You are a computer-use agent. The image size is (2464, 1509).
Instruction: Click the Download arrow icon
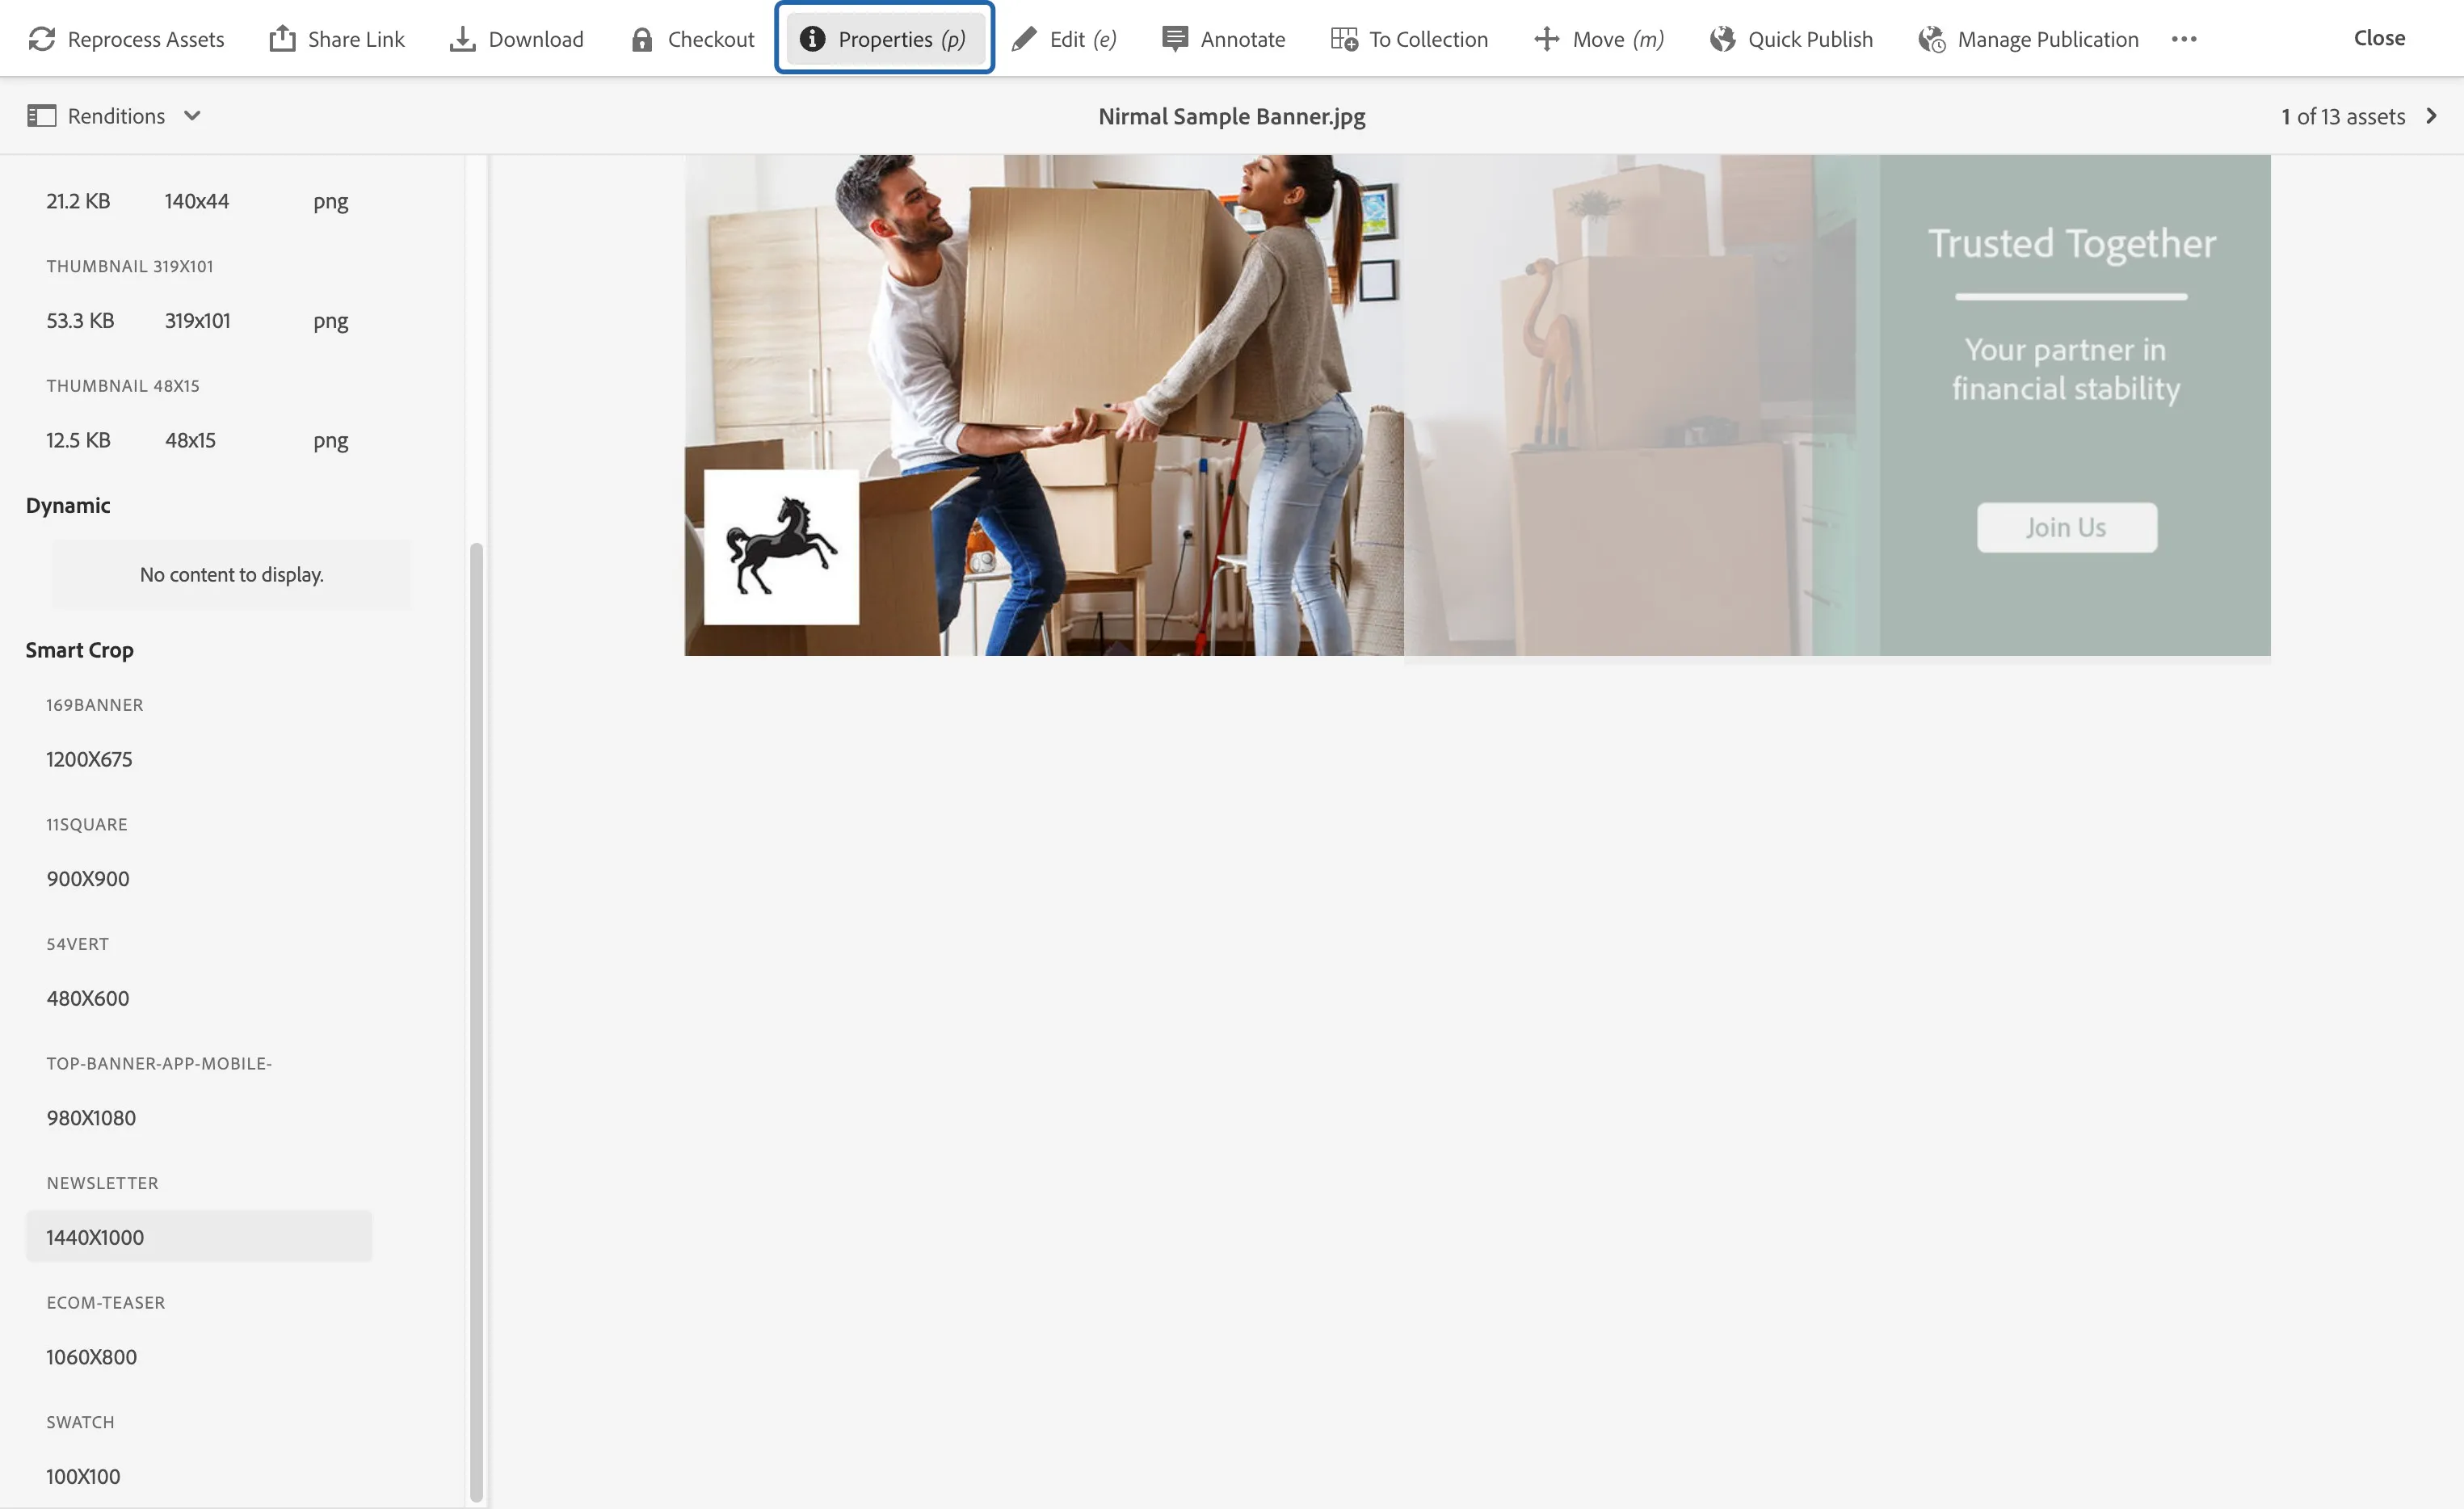click(462, 39)
